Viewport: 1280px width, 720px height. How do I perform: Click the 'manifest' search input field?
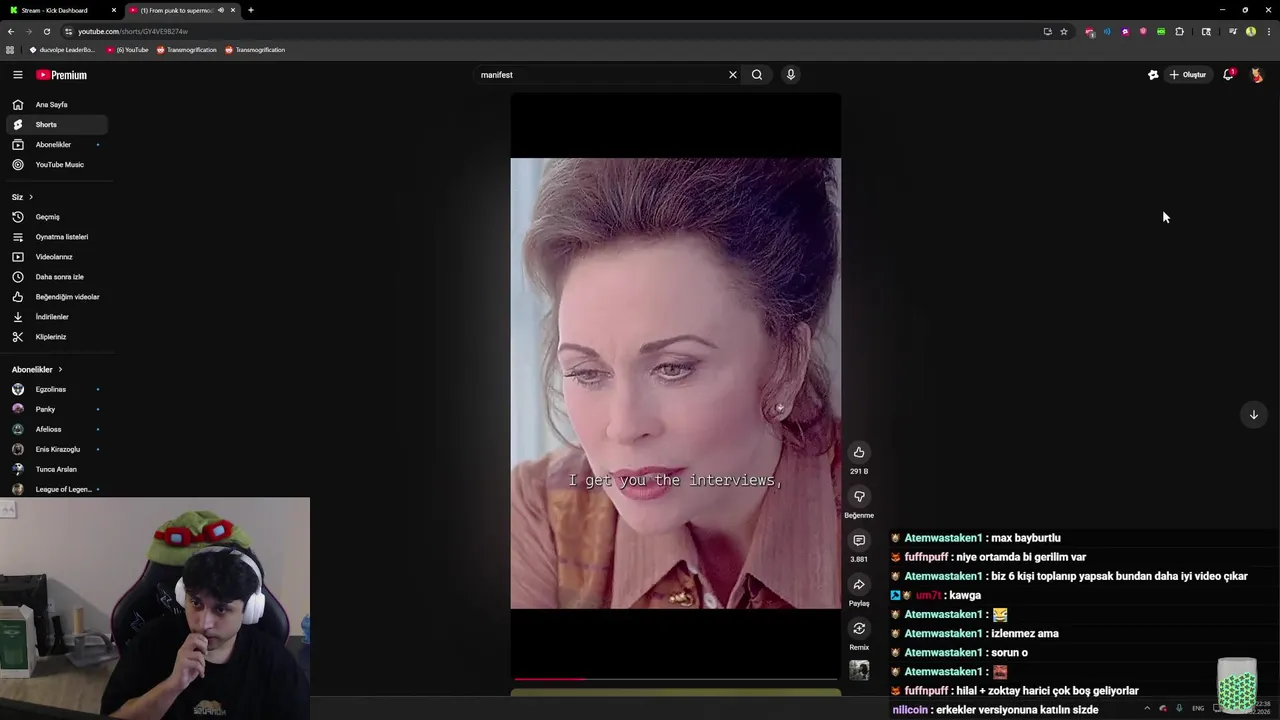click(x=600, y=75)
